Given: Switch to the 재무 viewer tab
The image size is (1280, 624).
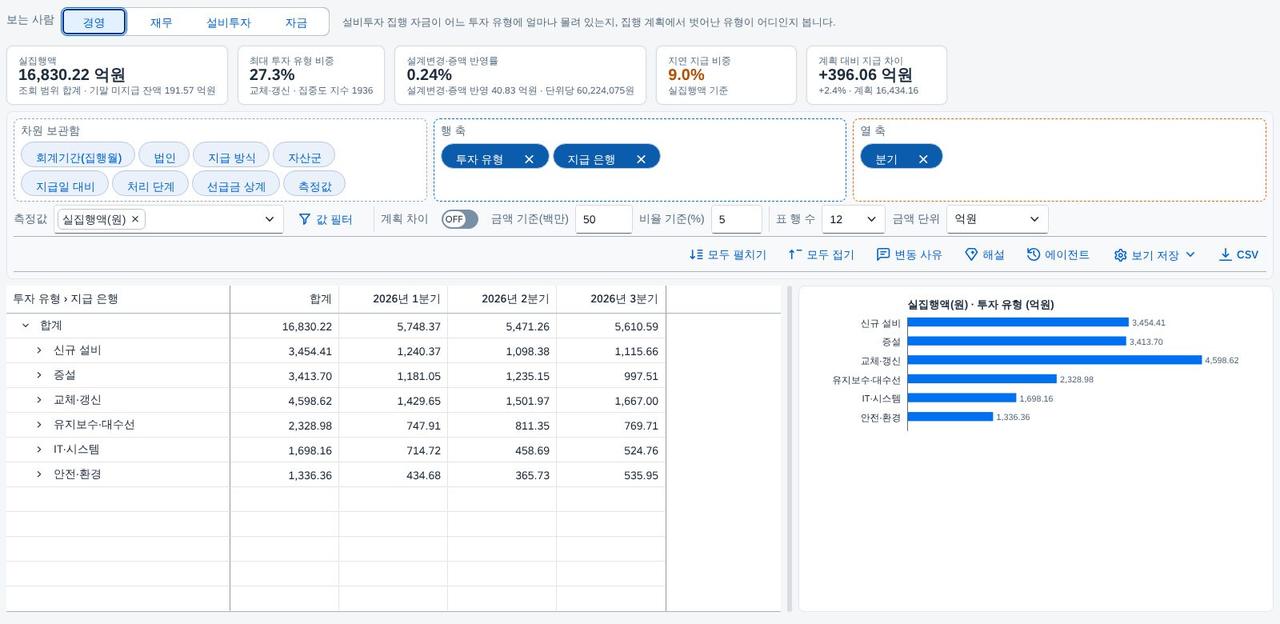Looking at the screenshot, I should click(161, 22).
